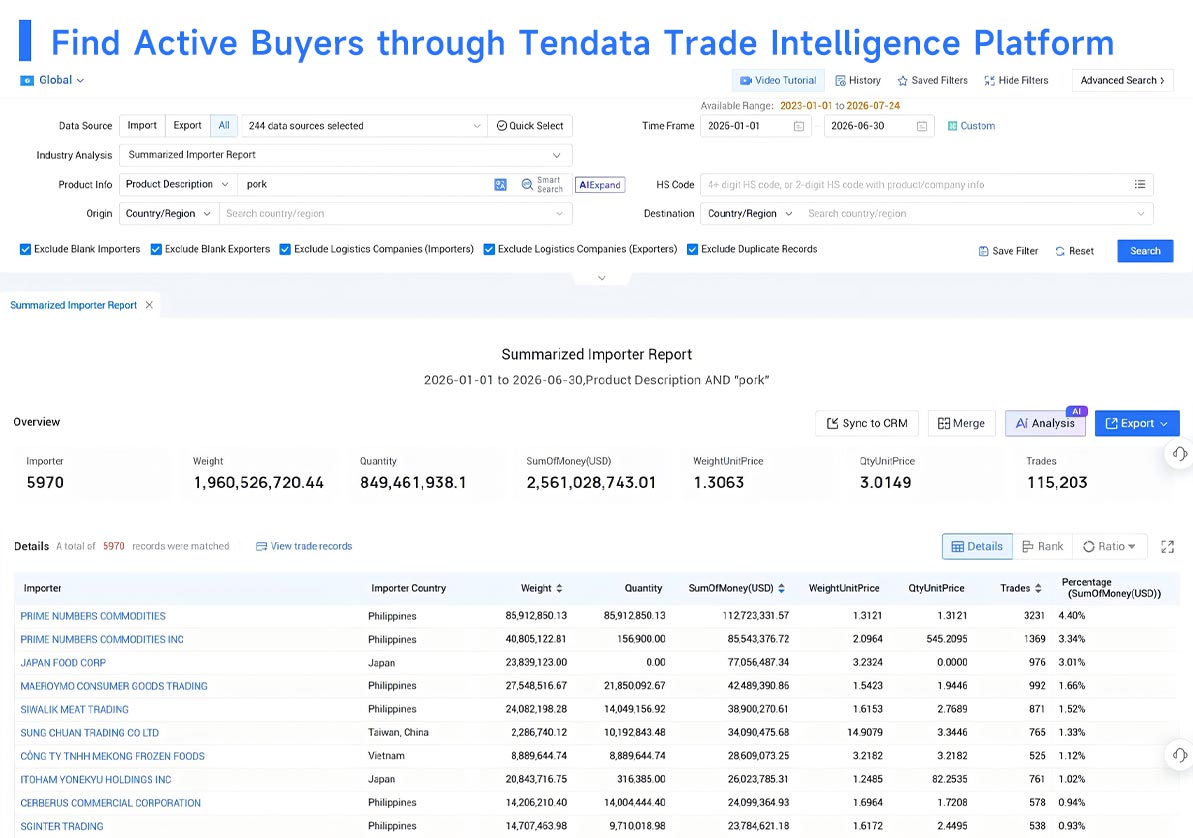Open end date calendar icon
This screenshot has width=1193, height=838.
(x=921, y=126)
